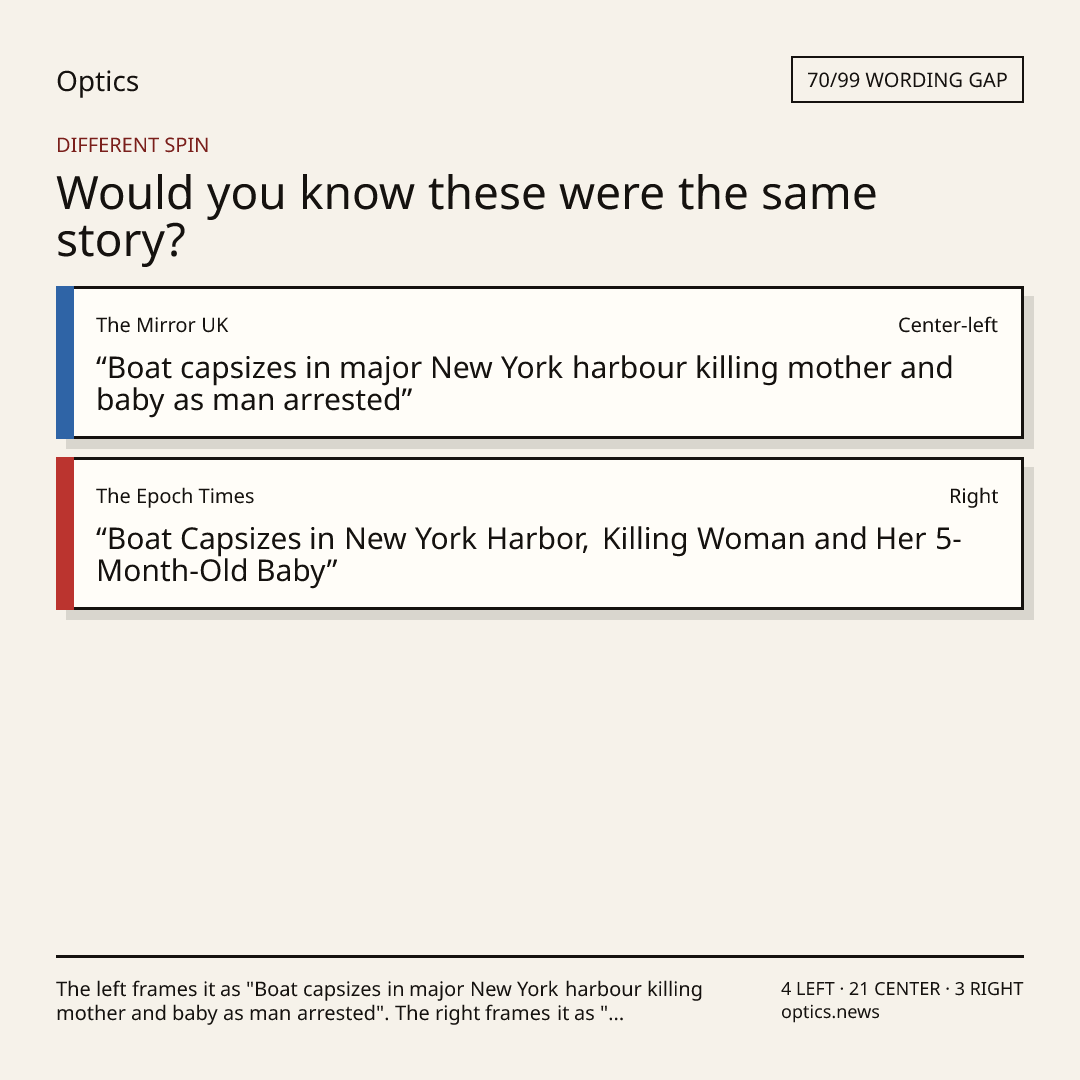The width and height of the screenshot is (1080, 1080).
Task: Click the main headline about same story
Action: point(466,216)
